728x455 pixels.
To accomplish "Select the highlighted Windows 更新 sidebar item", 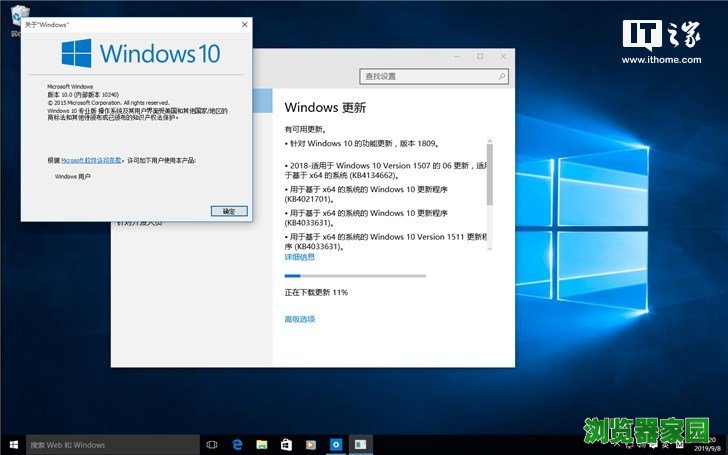I will (x=262, y=100).
